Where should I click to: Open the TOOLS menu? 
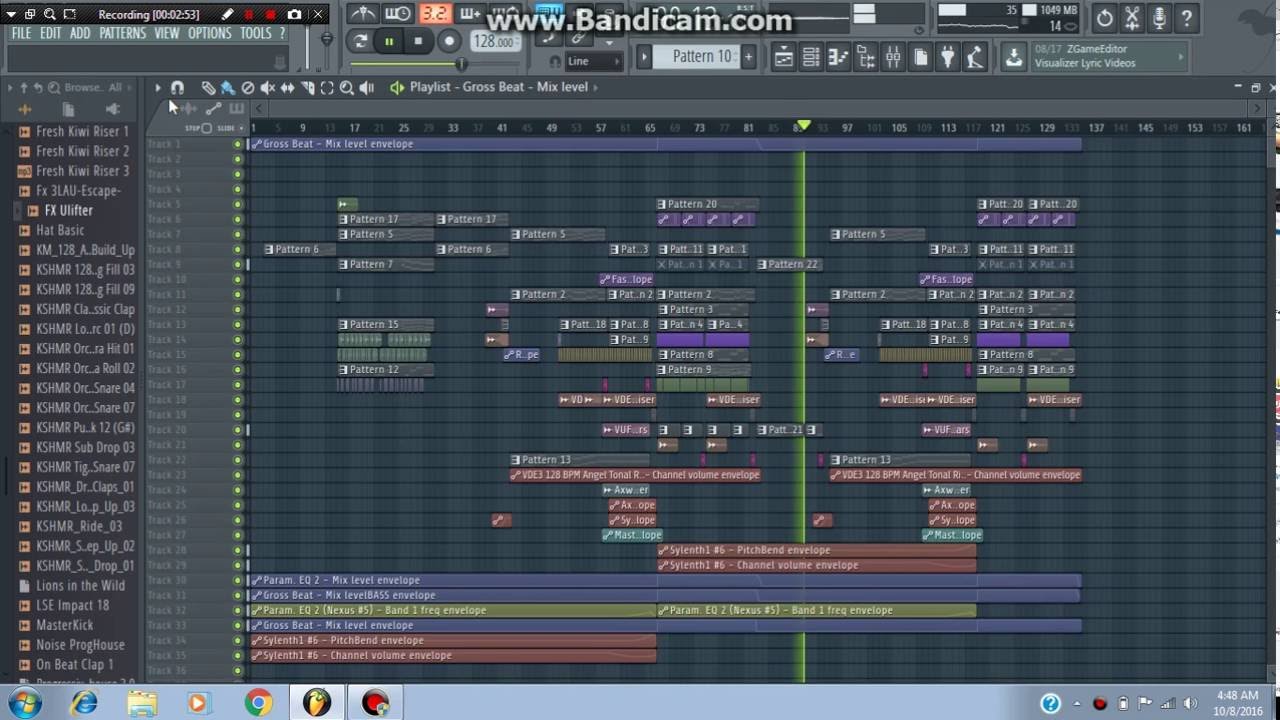point(256,32)
